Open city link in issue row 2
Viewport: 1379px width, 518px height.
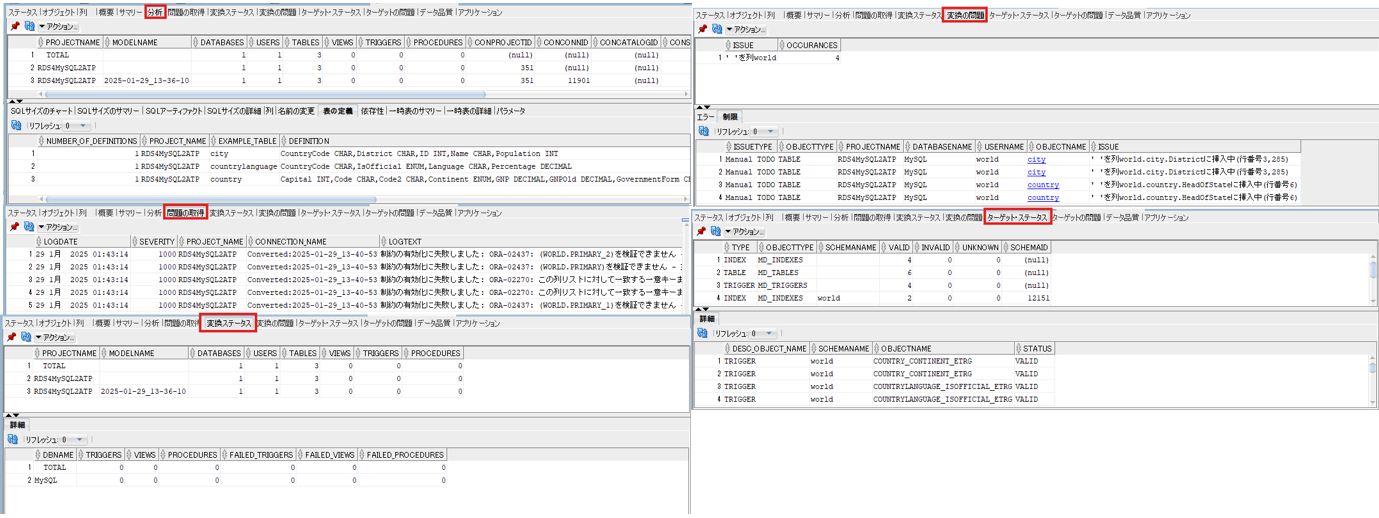pyautogui.click(x=1036, y=172)
